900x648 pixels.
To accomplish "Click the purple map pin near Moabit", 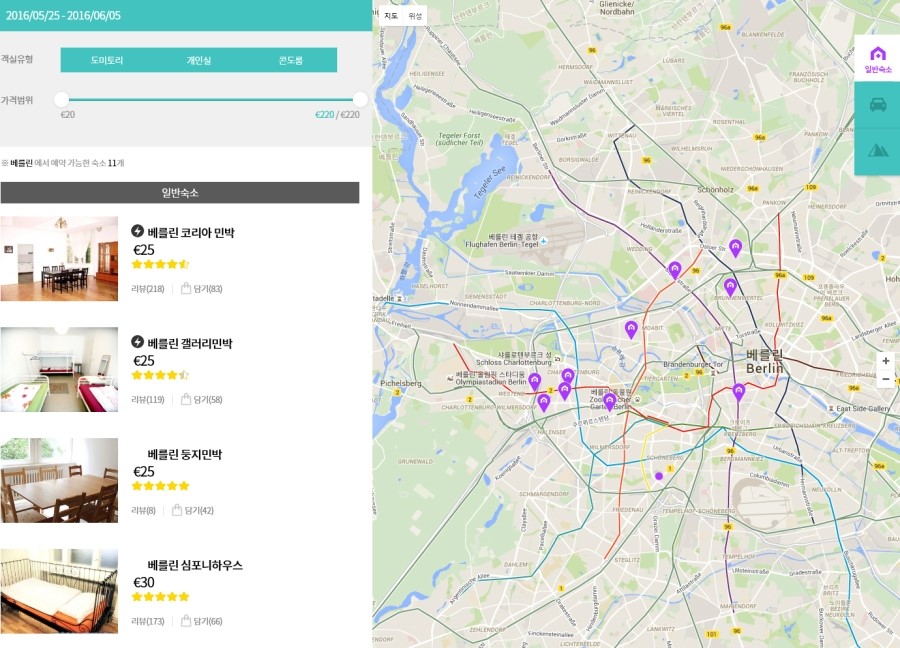I will point(631,328).
